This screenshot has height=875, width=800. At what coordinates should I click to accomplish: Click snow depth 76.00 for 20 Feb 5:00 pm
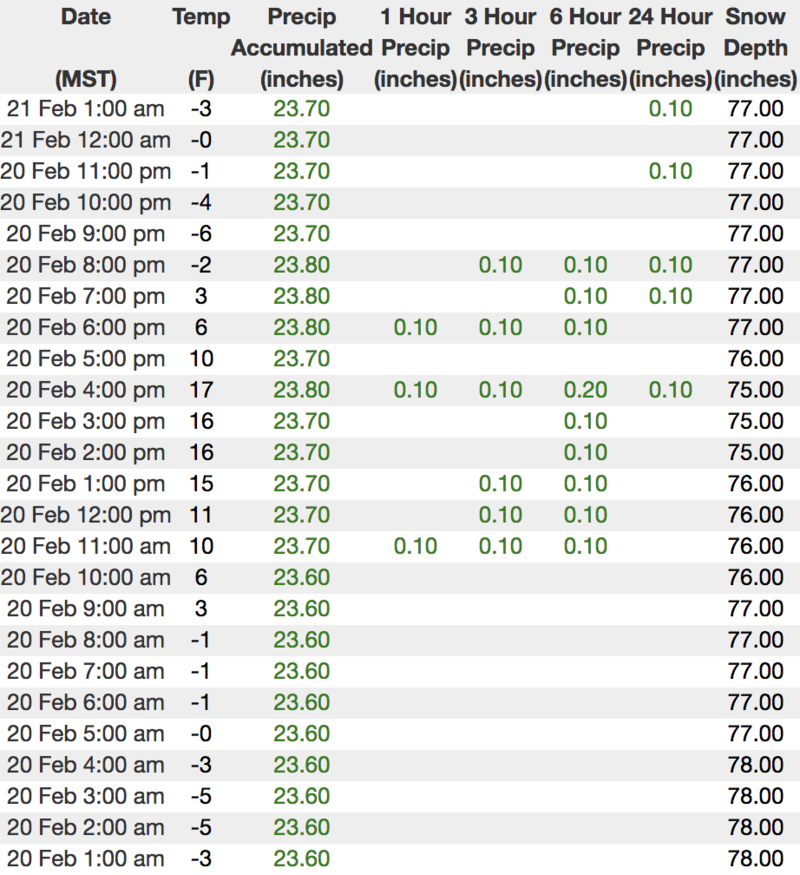tap(756, 359)
